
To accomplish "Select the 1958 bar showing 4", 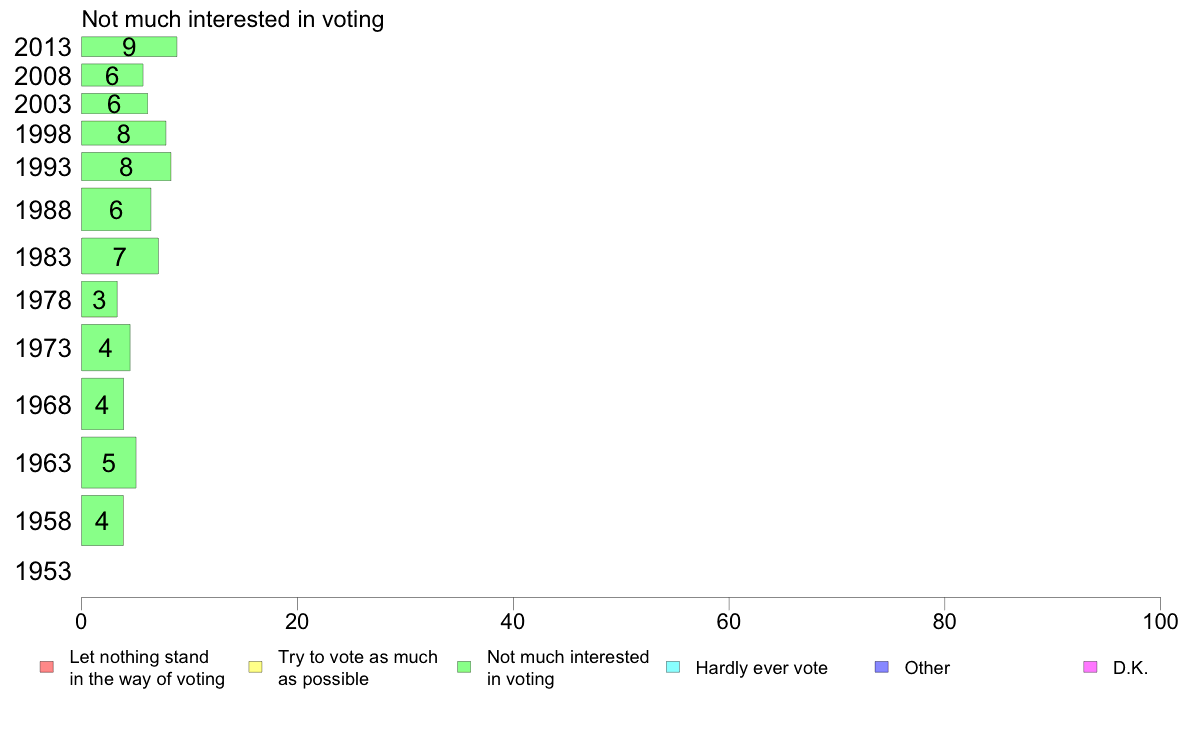I will [102, 521].
